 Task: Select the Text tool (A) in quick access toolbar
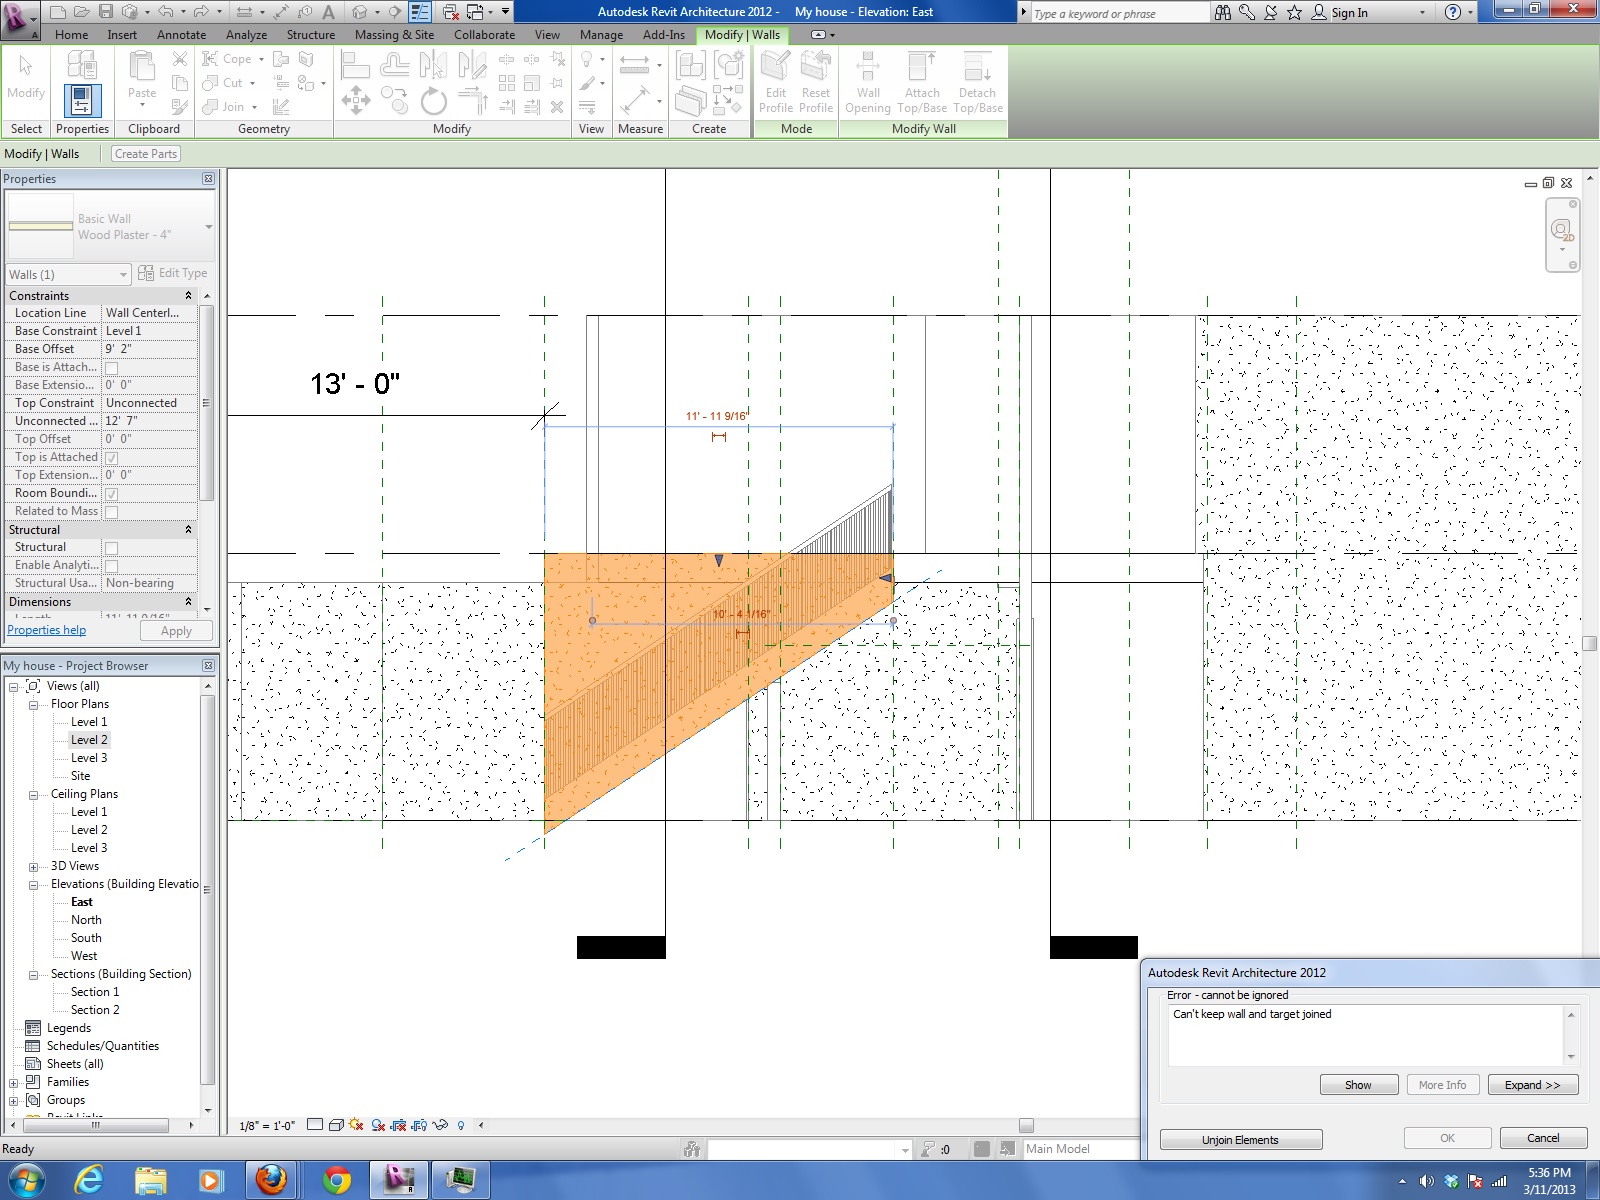[328, 12]
